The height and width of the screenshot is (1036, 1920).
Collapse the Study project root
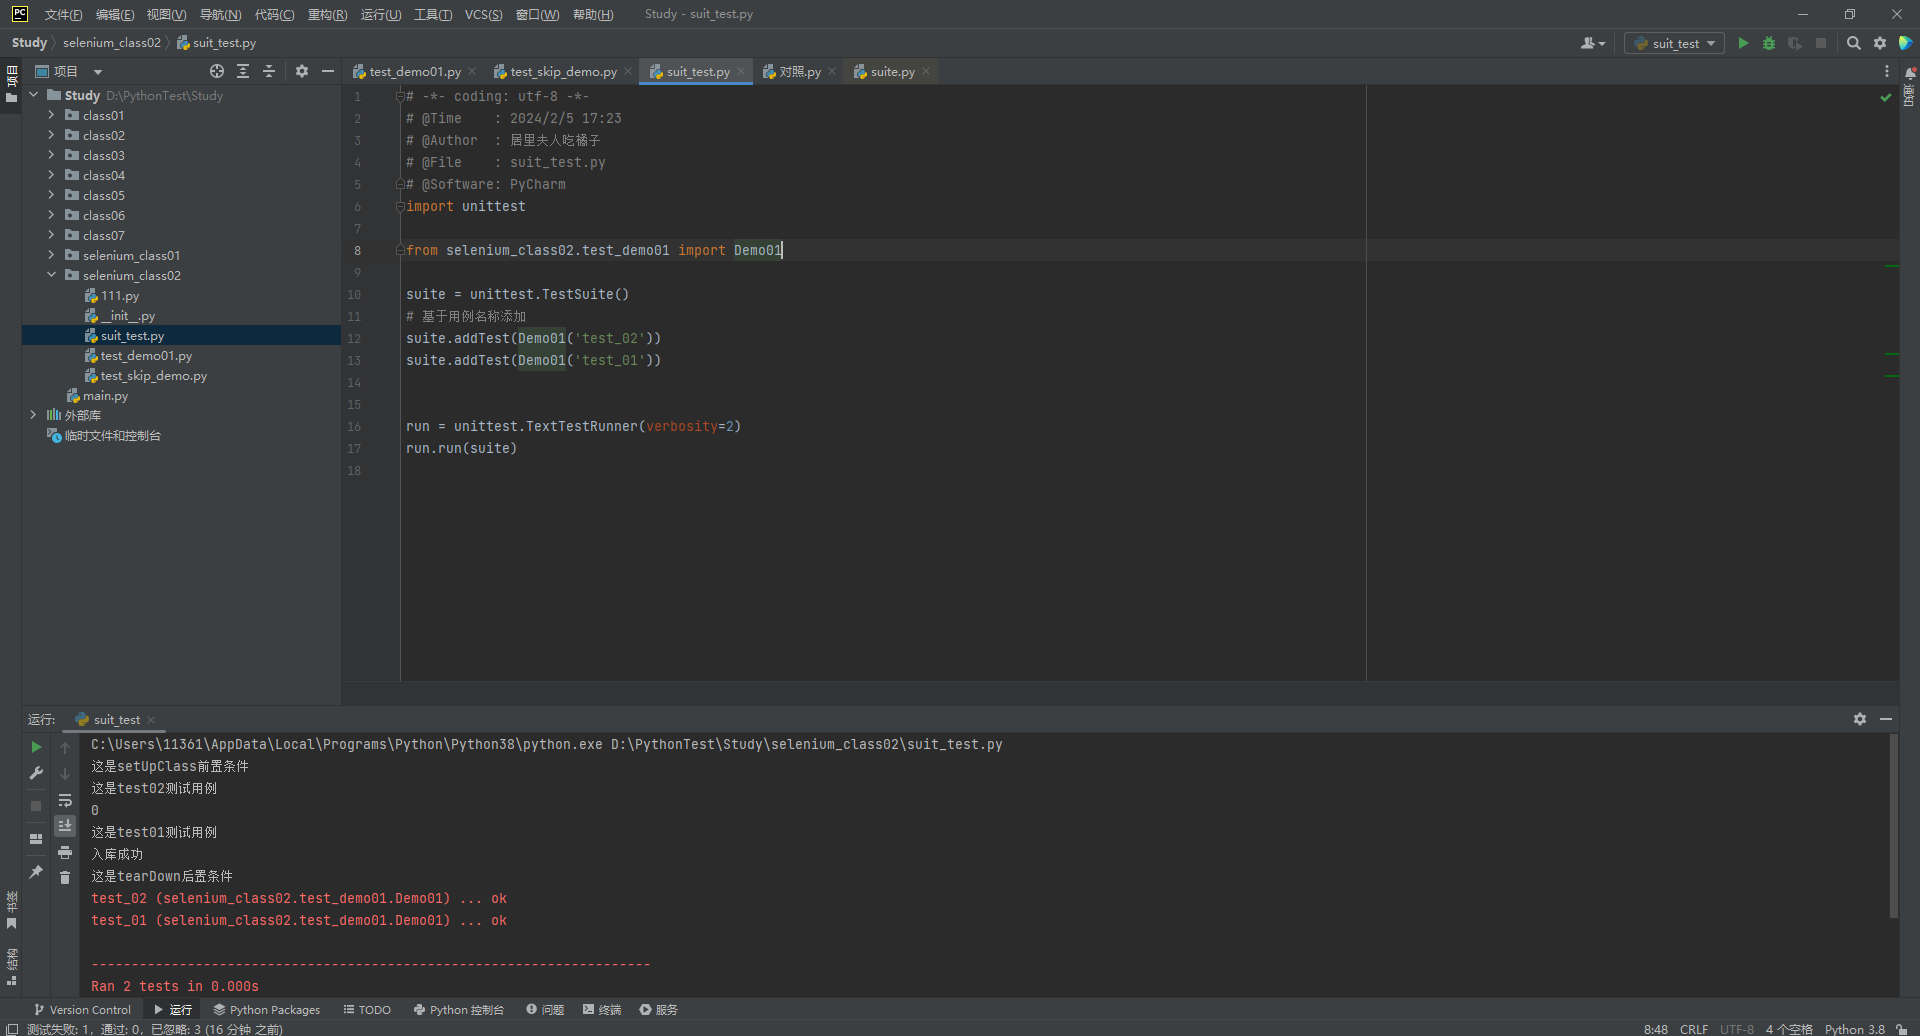33,95
